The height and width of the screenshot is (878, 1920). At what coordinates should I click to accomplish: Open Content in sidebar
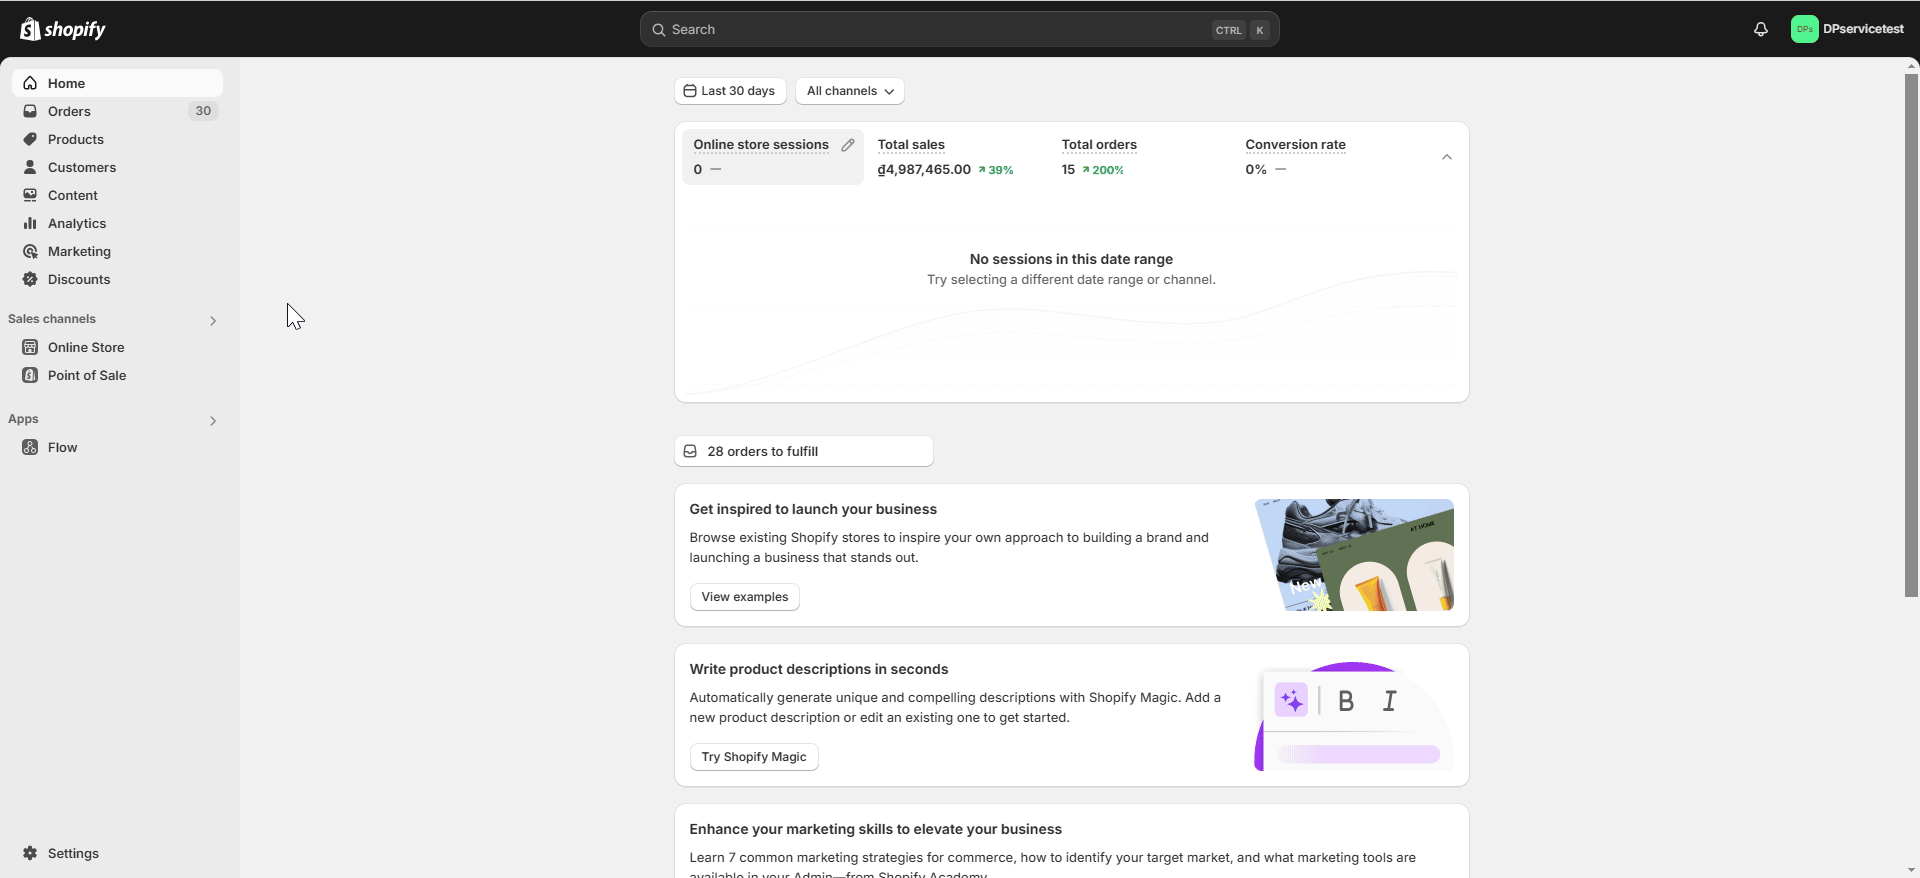(117, 195)
